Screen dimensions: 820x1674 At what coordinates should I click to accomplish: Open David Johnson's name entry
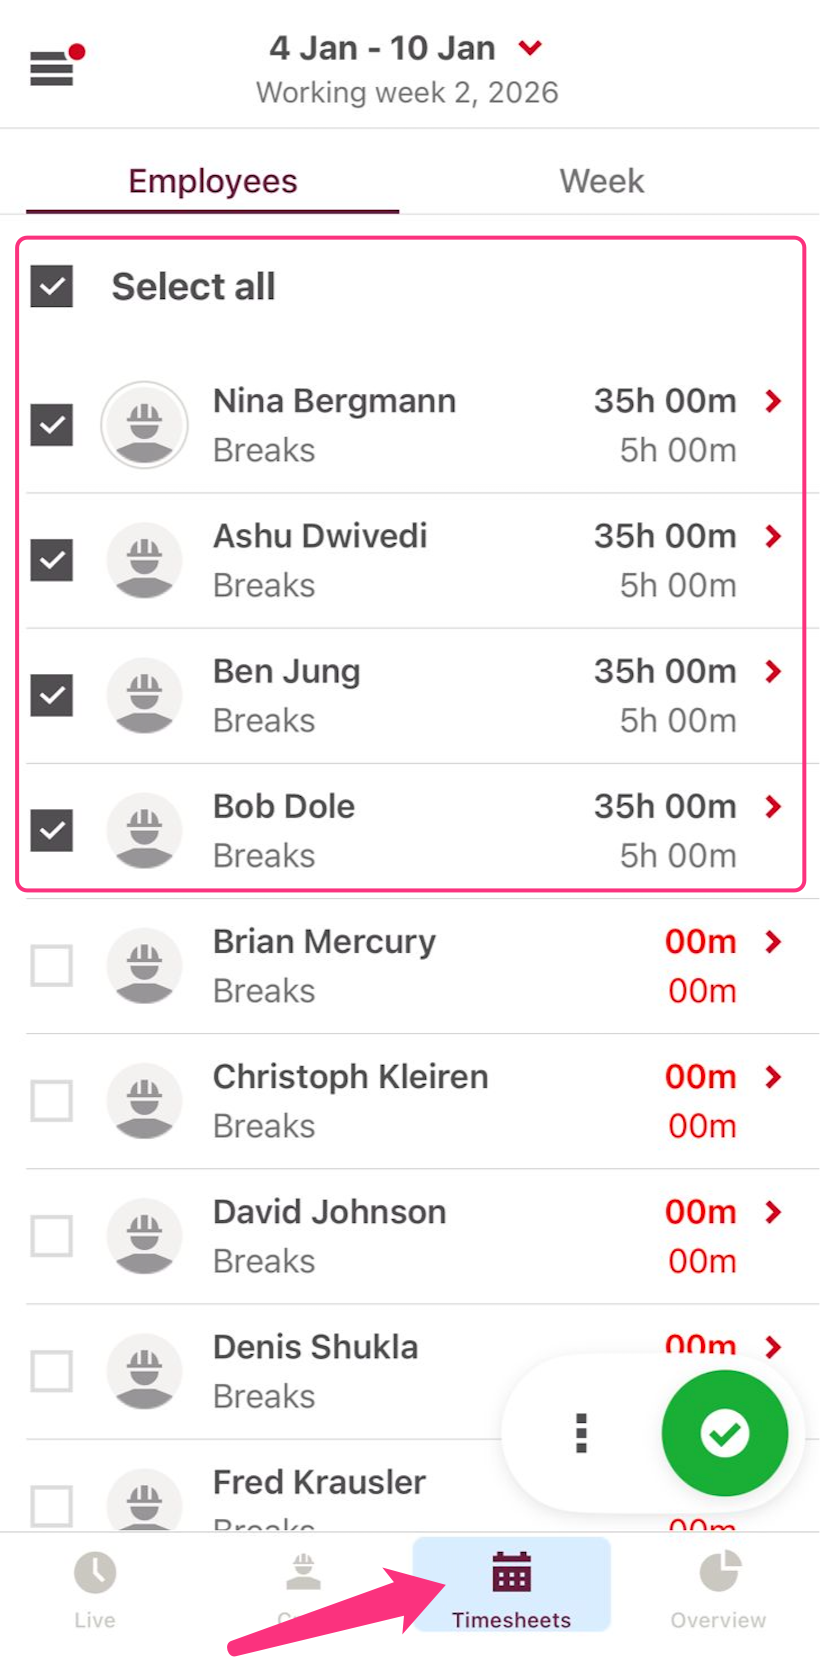(x=329, y=1212)
